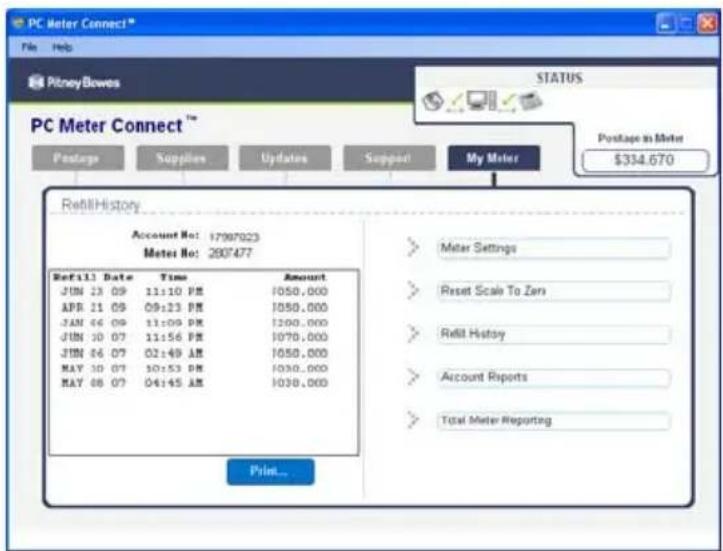The width and height of the screenshot is (723, 551).
Task: Close the PC Meter Connect window
Action: (708, 24)
